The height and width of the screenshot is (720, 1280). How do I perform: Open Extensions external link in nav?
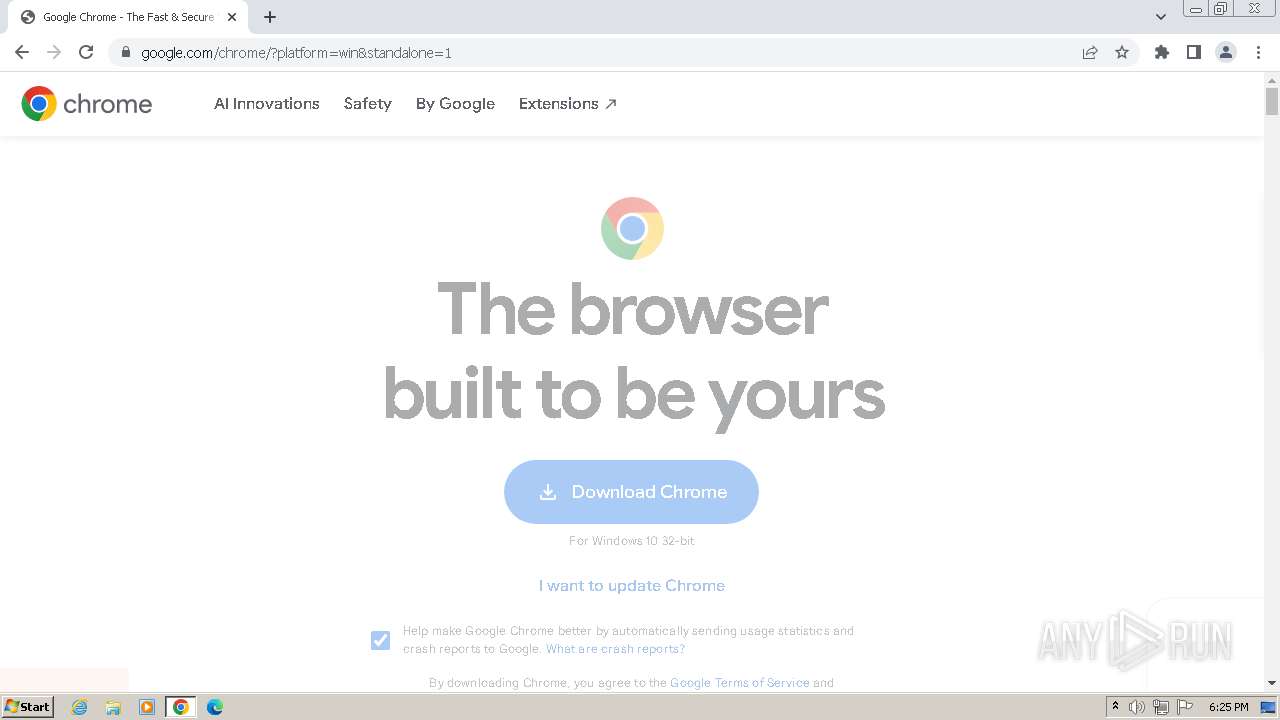tap(568, 104)
